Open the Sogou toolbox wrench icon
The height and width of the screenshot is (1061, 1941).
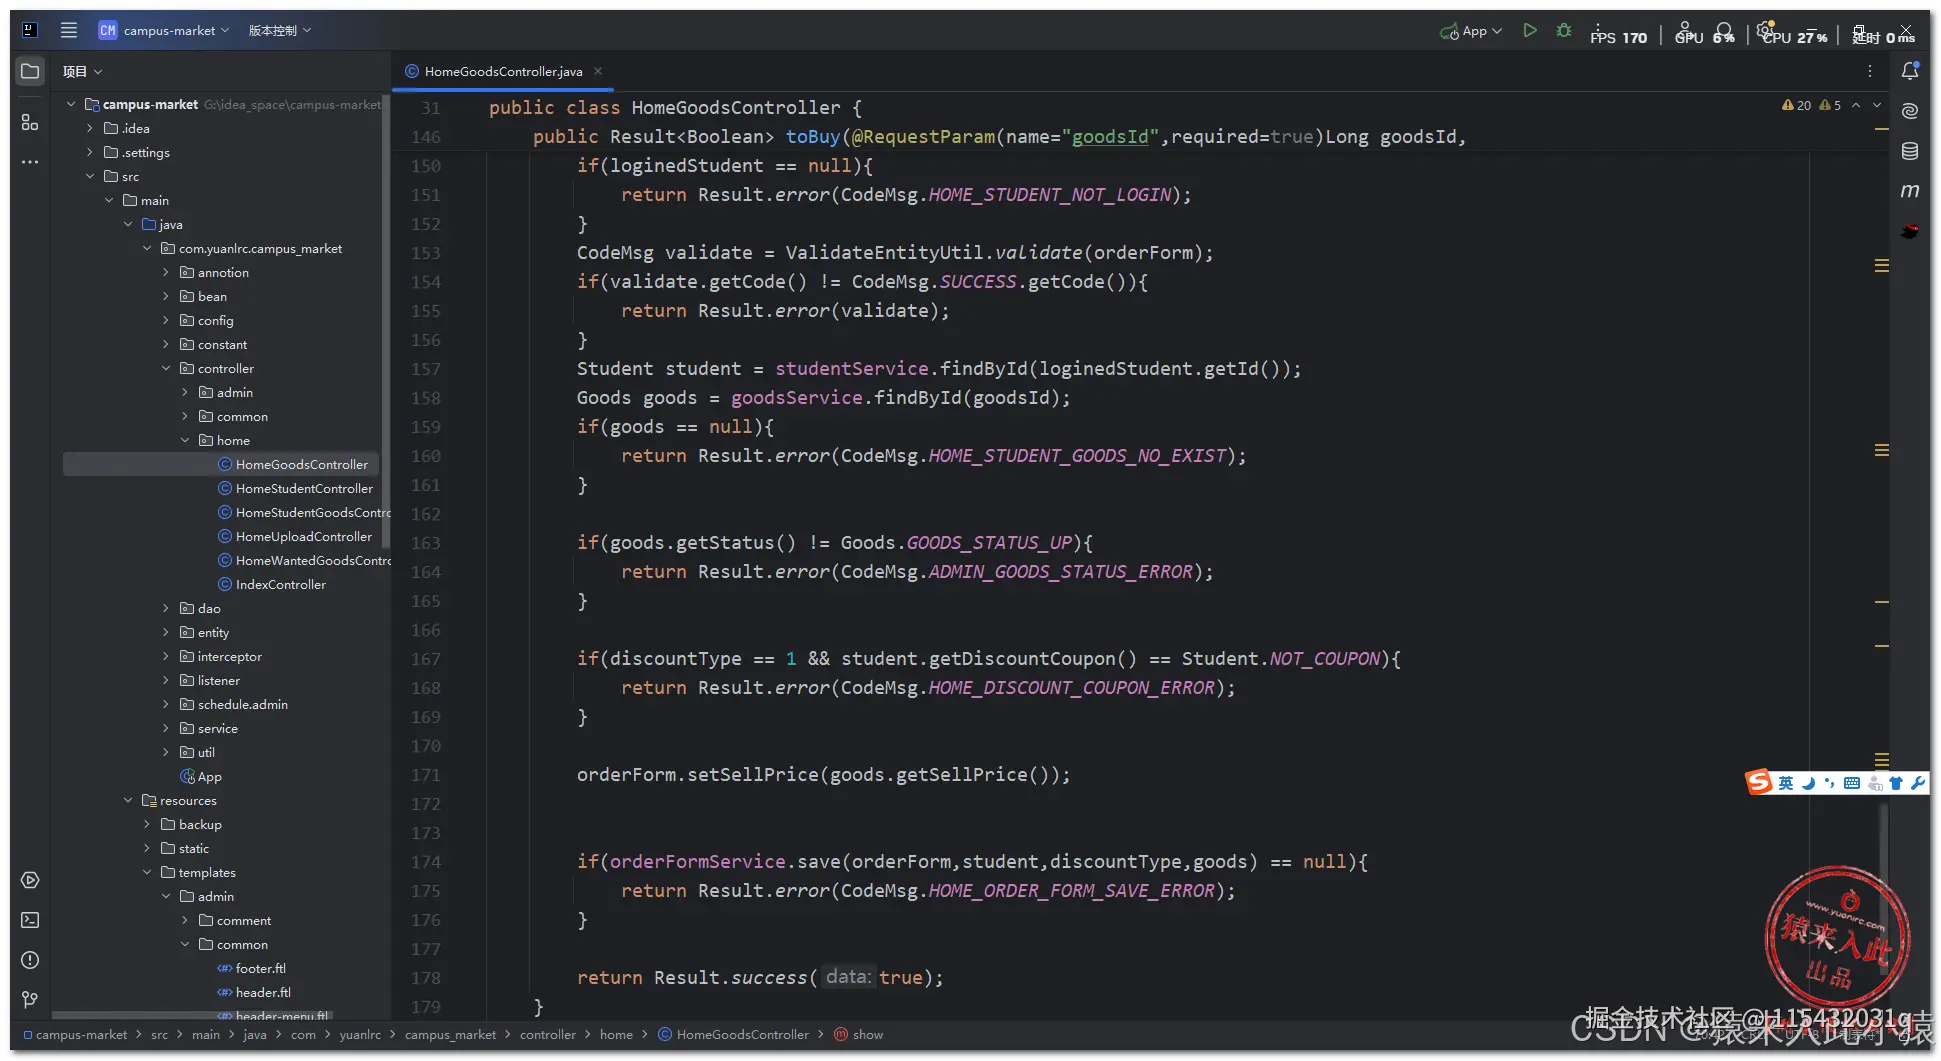click(1918, 783)
